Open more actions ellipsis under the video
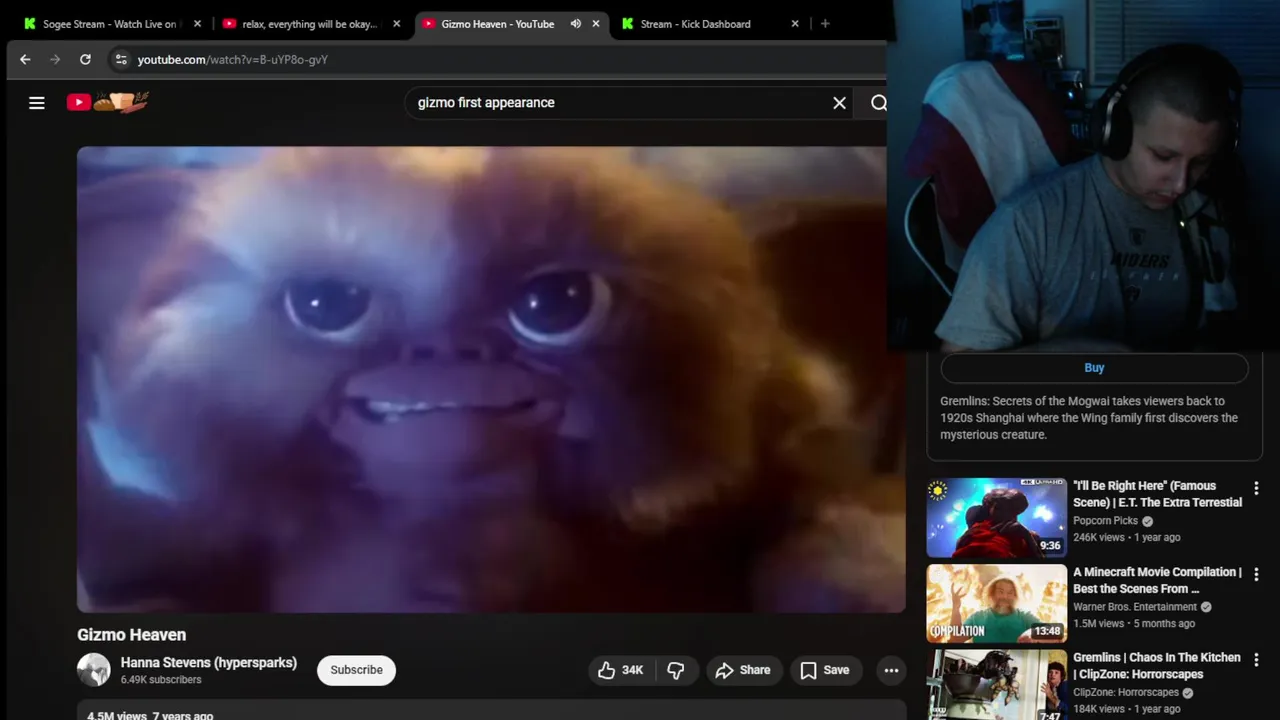 891,670
